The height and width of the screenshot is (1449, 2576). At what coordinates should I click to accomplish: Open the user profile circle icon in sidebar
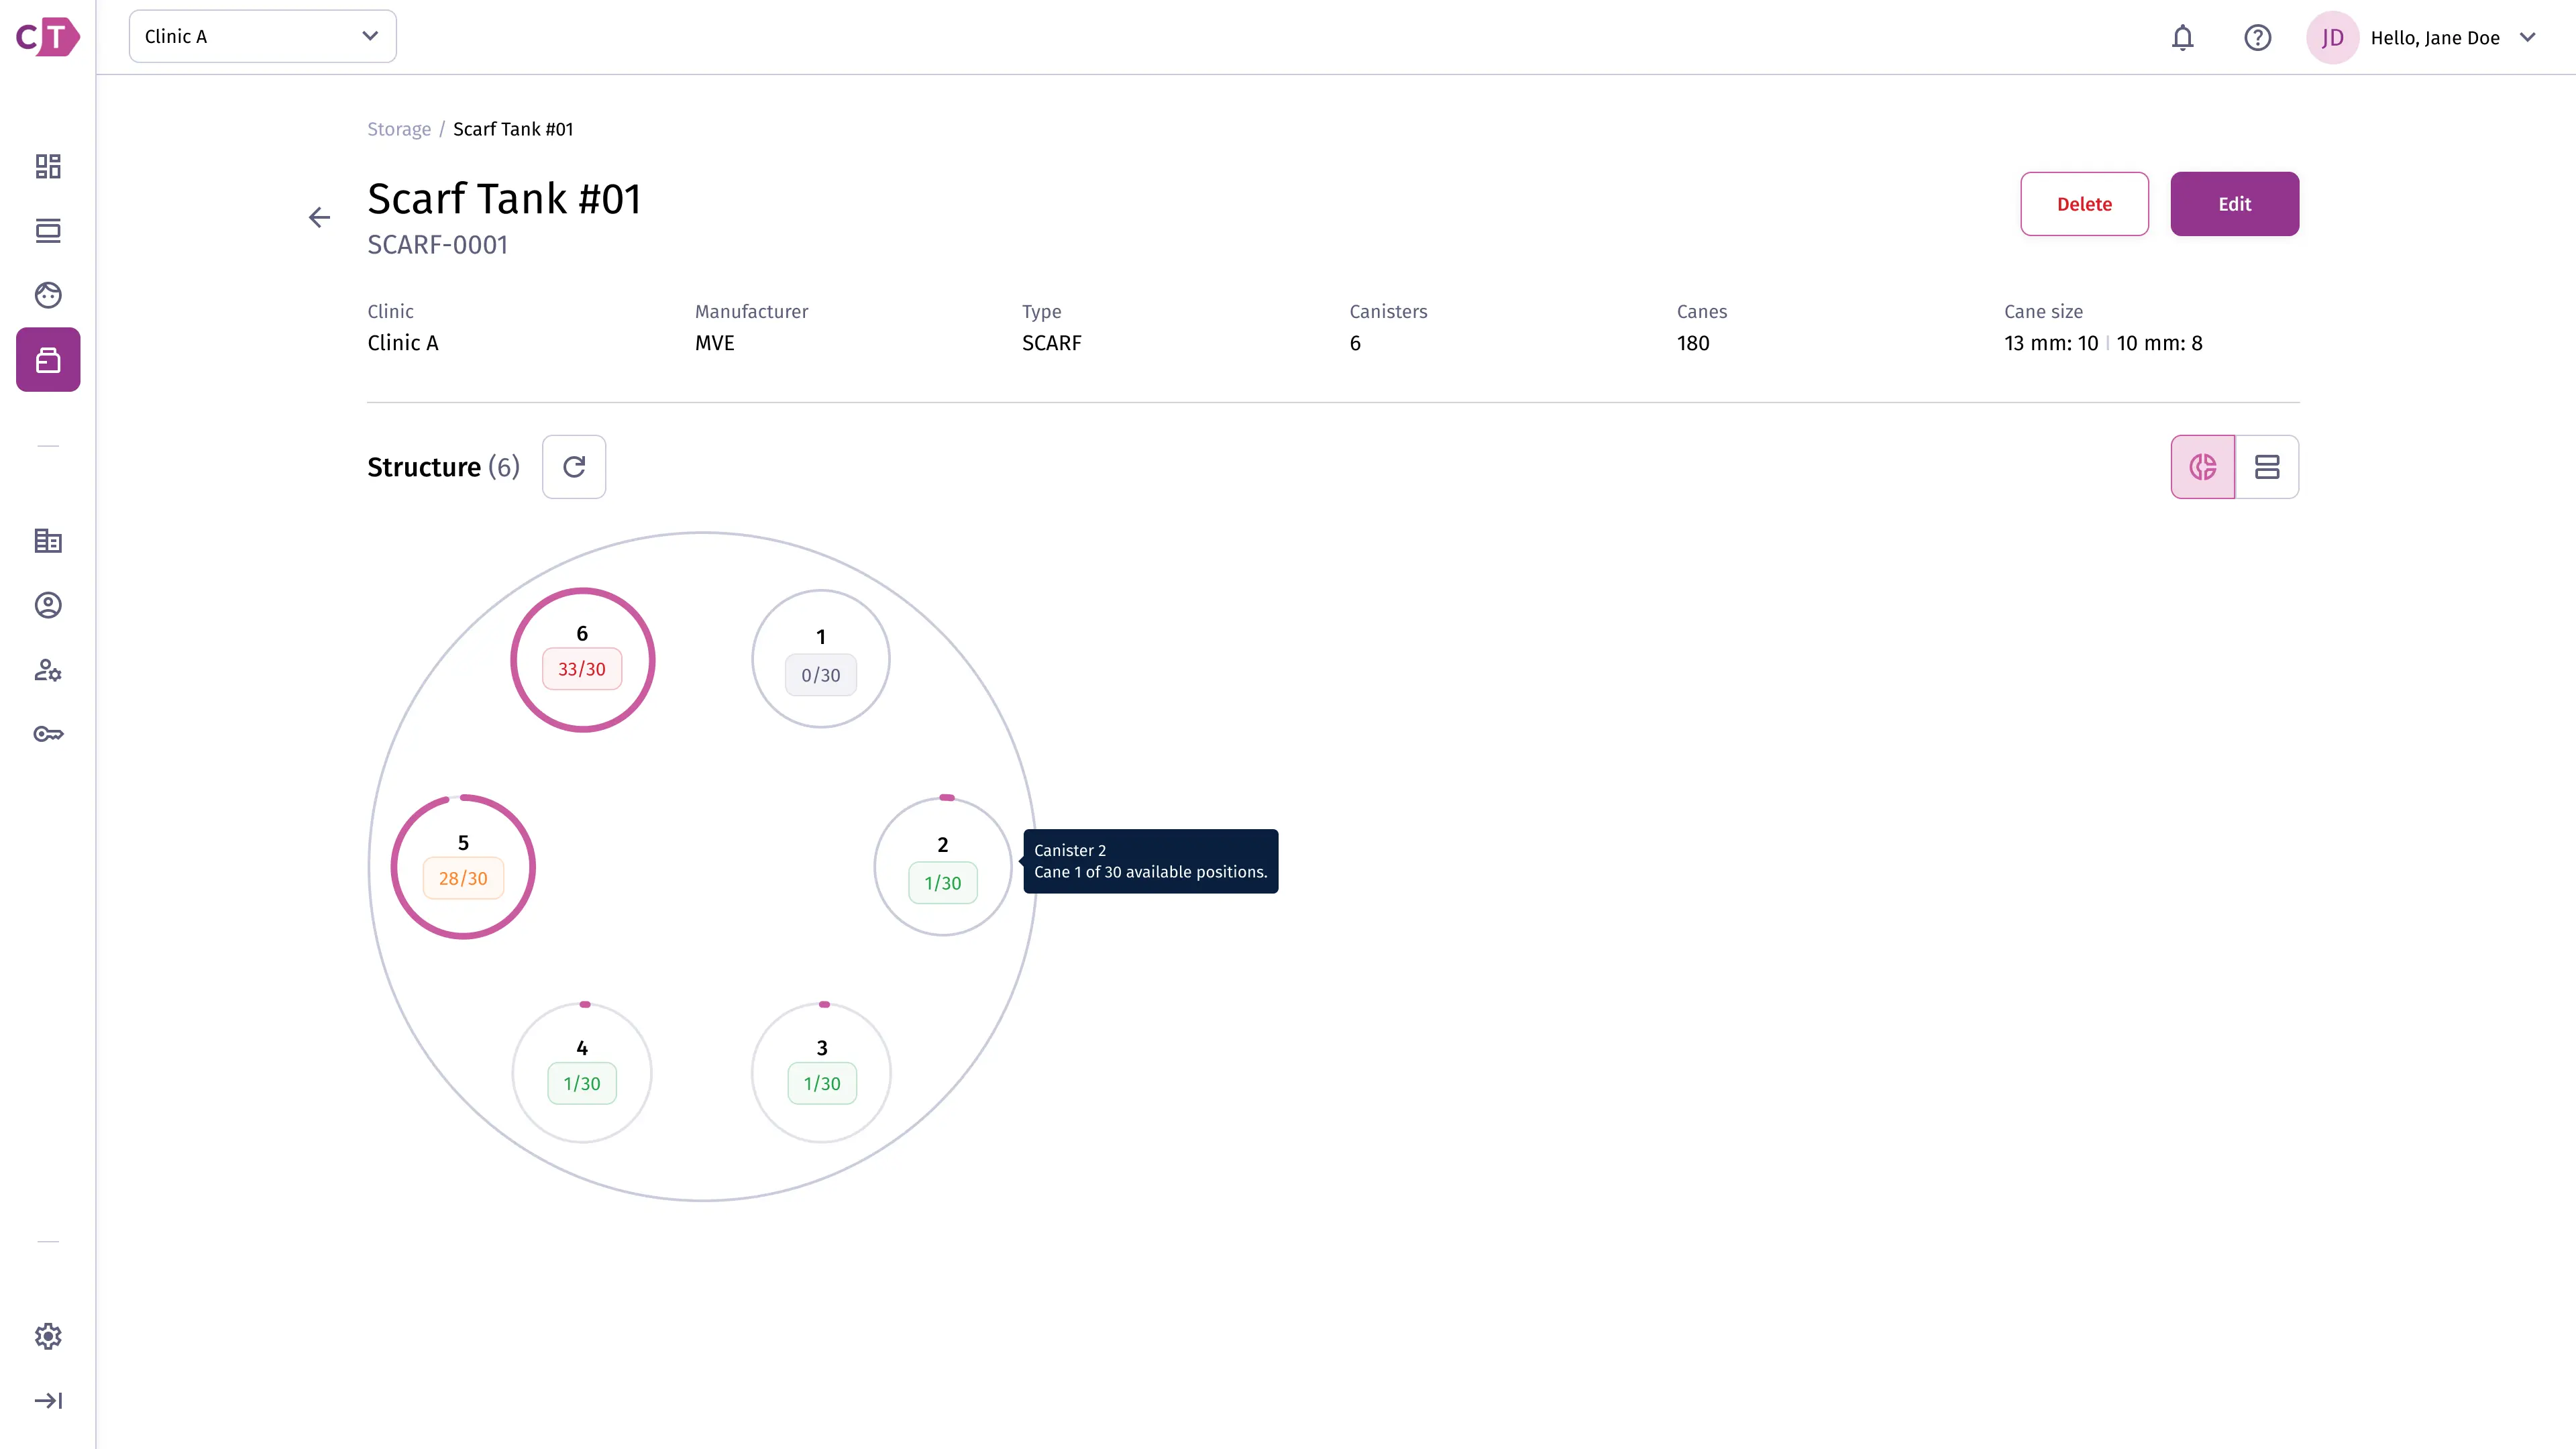coord(48,605)
